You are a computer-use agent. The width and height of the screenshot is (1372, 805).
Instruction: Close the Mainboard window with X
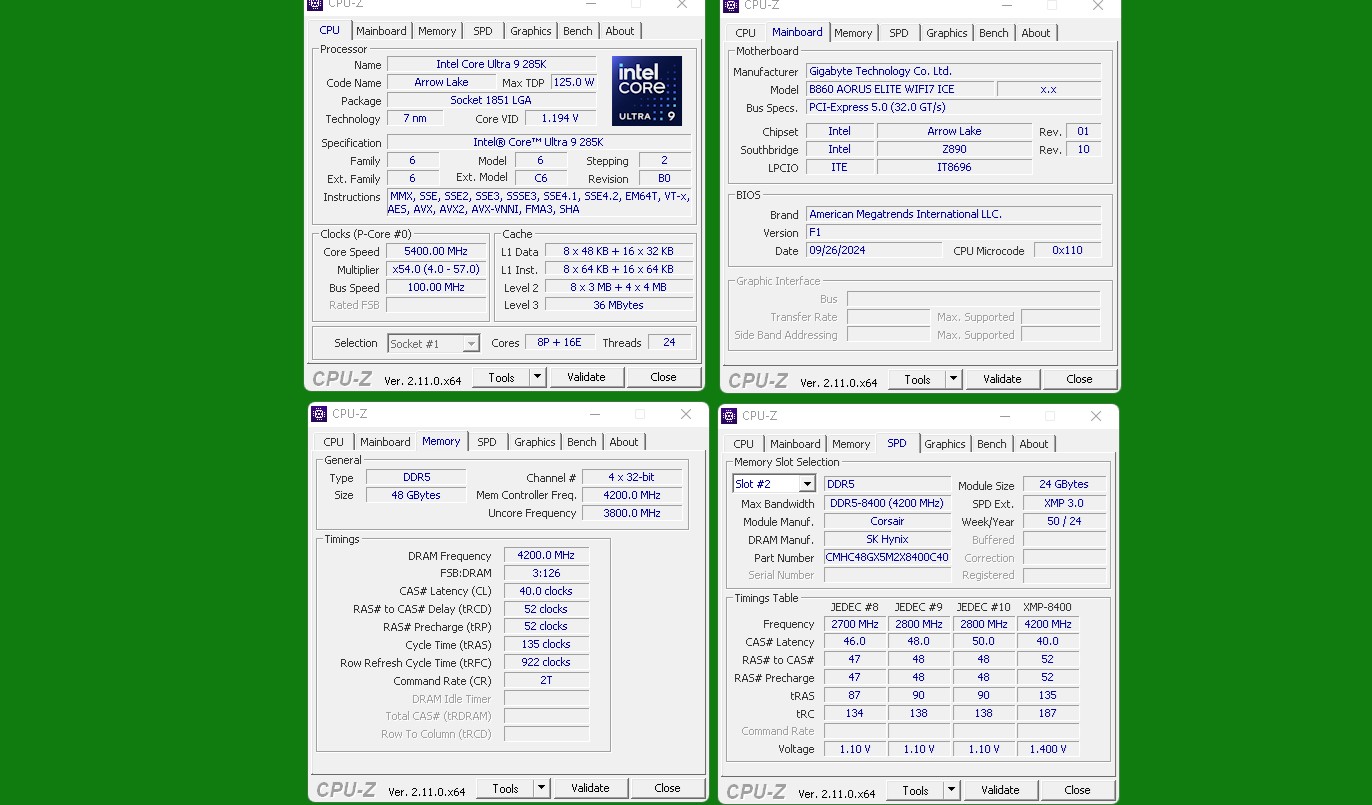coord(1097,6)
